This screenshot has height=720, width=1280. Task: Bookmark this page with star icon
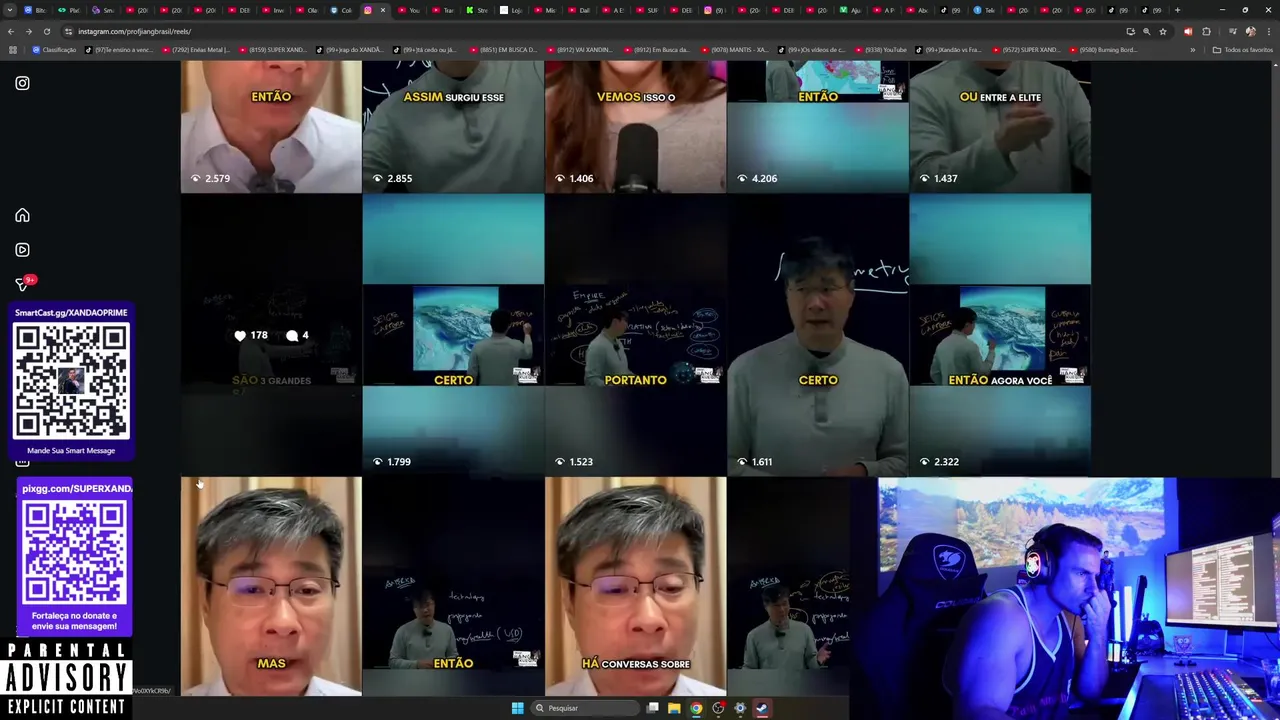1162,31
